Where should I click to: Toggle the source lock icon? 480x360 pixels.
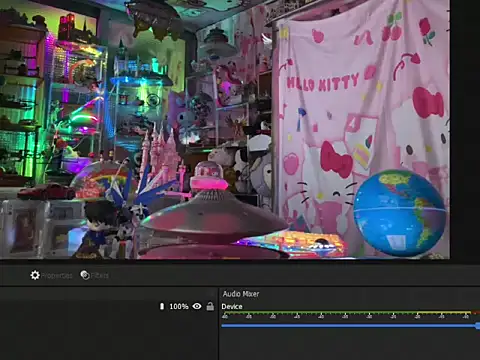(x=210, y=306)
